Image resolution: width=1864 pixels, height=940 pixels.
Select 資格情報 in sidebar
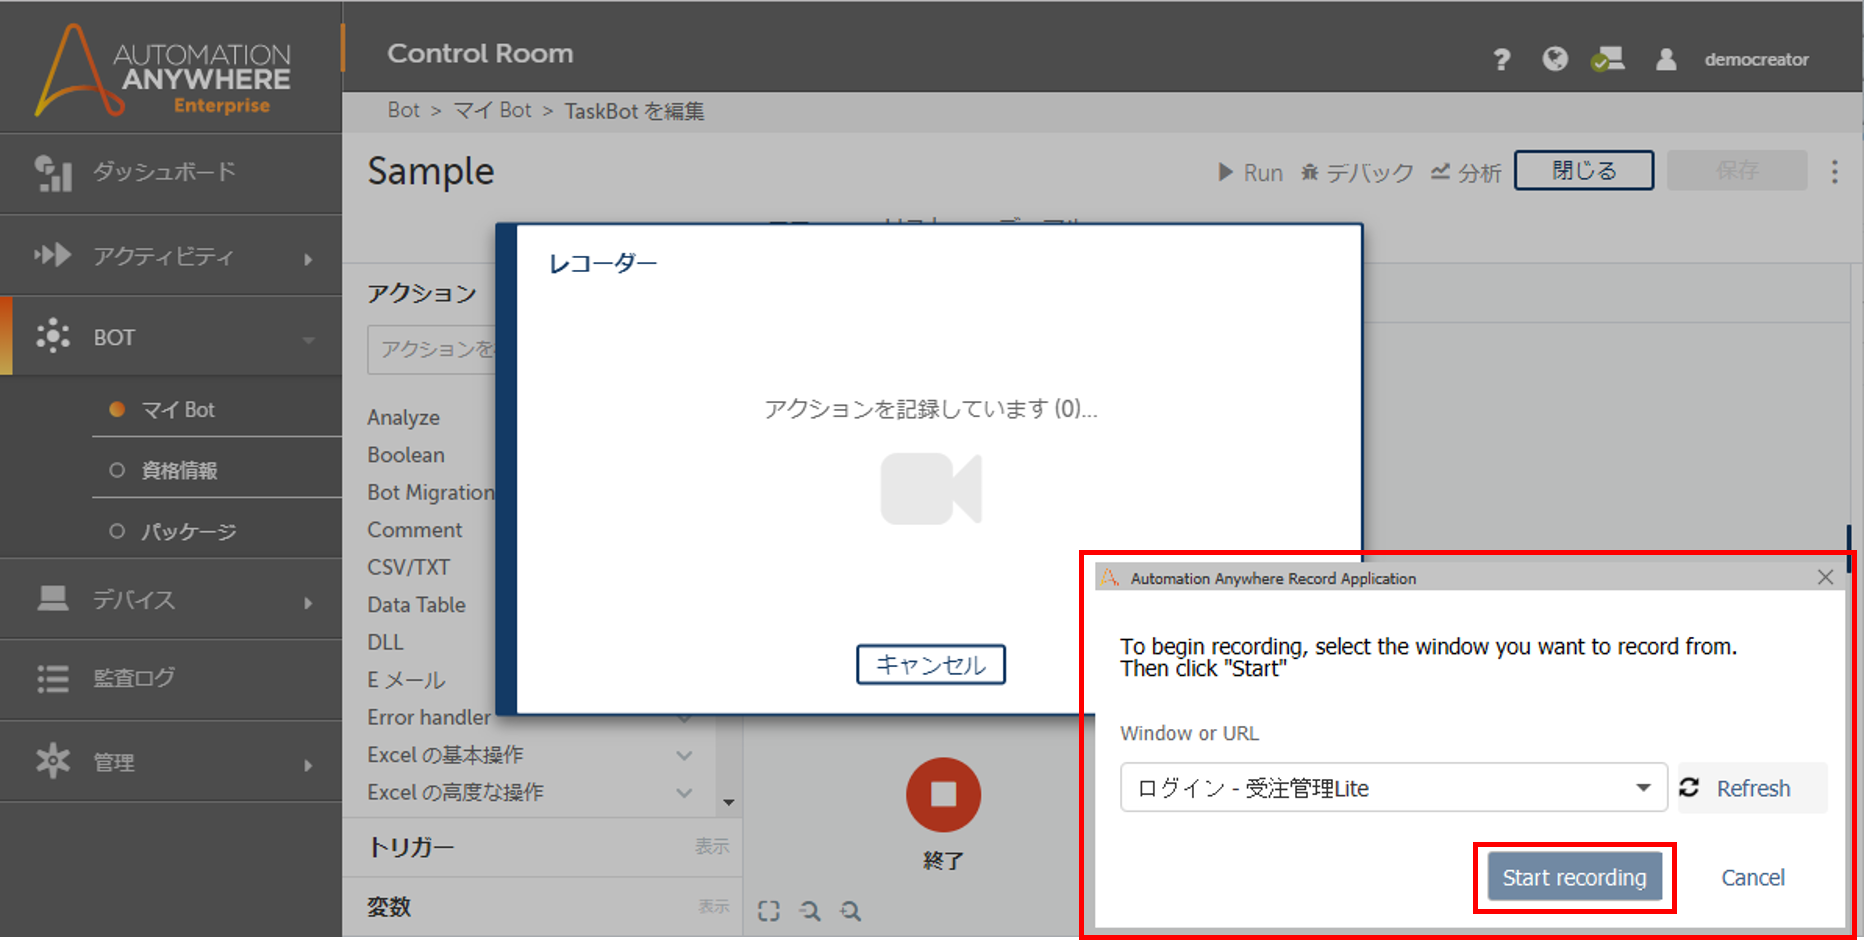click(179, 471)
